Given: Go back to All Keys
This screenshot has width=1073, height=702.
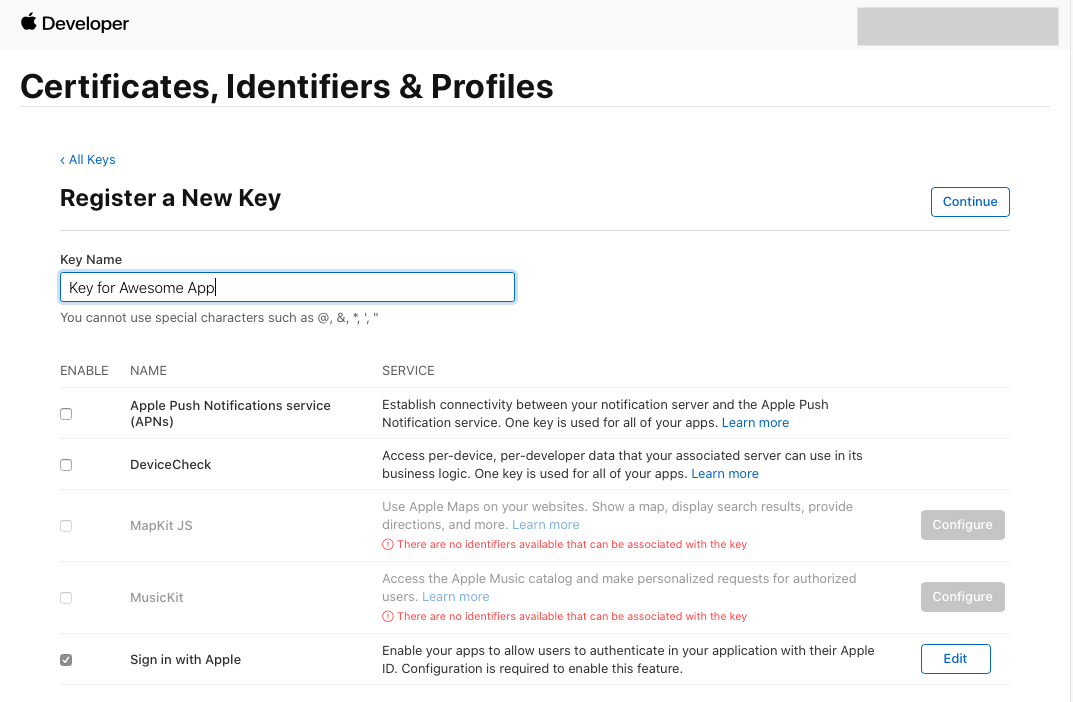Looking at the screenshot, I should [88, 160].
